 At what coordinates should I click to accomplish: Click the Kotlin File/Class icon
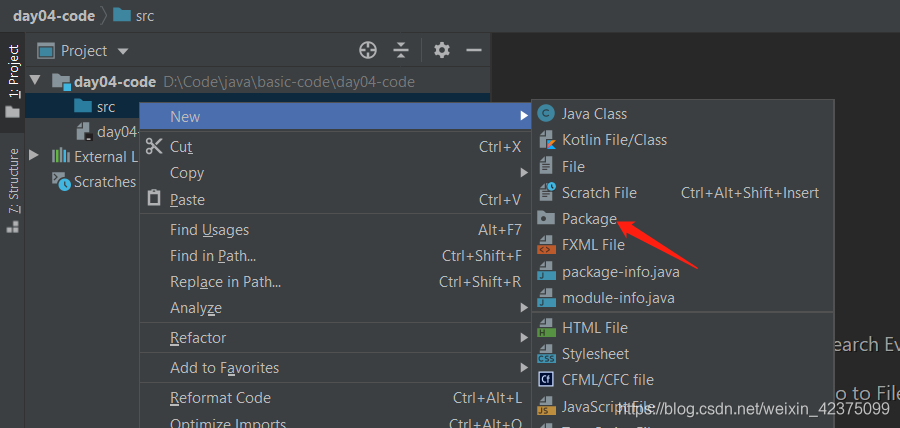tap(547, 139)
